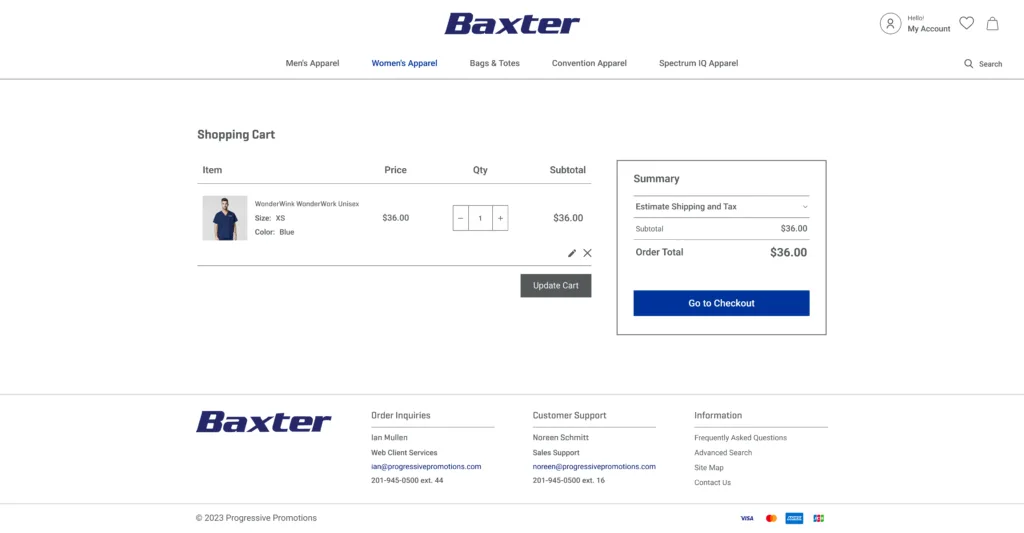The image size is (1024, 533).
Task: Click the Search label in the header
Action: click(990, 64)
